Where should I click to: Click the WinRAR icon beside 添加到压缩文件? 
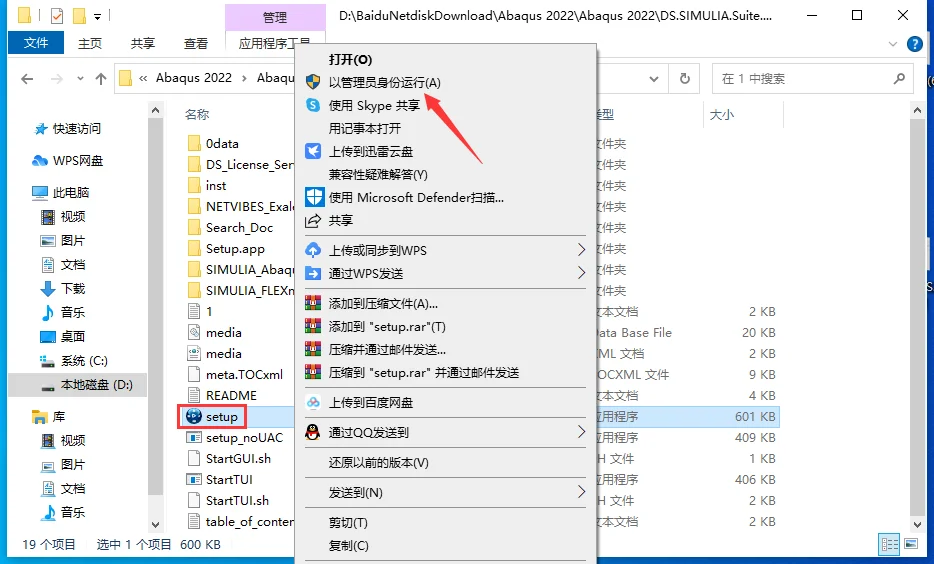(x=313, y=303)
